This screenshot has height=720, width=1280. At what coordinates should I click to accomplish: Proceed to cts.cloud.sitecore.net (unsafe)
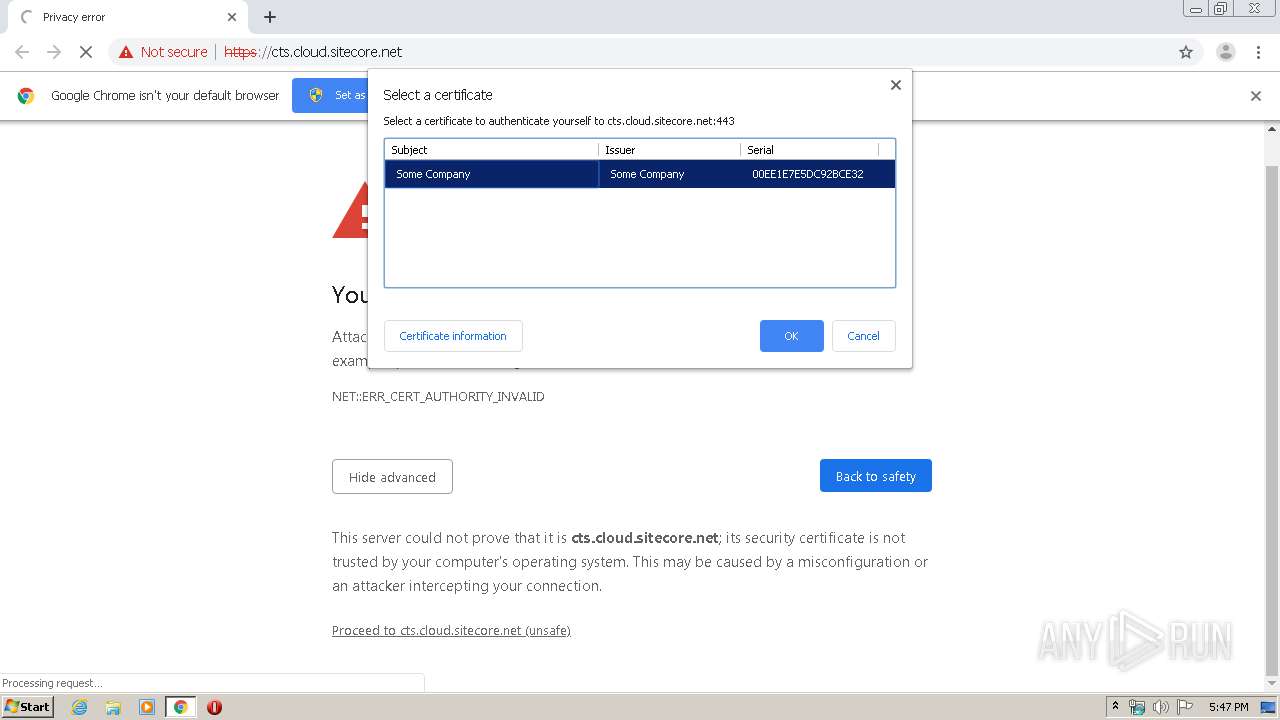[x=451, y=631]
